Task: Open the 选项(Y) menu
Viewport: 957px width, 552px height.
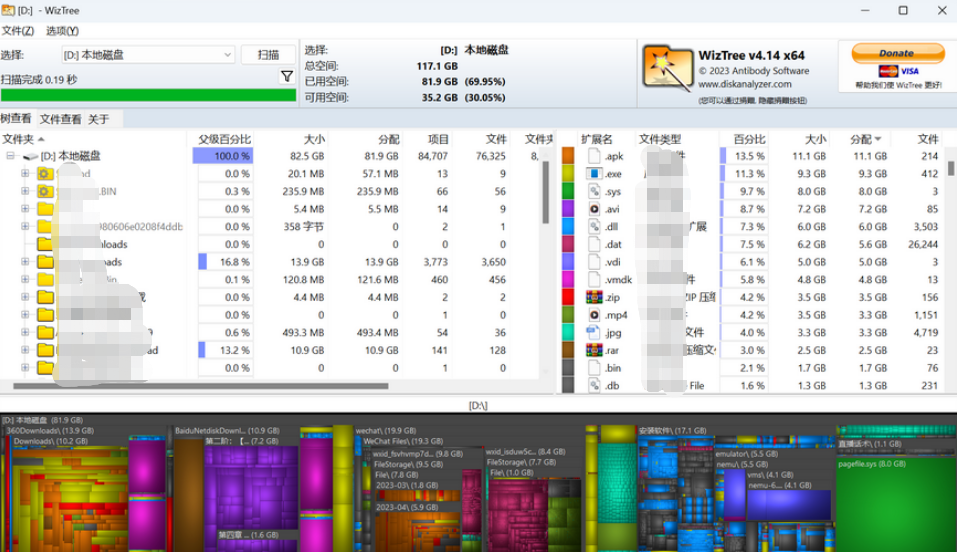Action: click(x=62, y=31)
